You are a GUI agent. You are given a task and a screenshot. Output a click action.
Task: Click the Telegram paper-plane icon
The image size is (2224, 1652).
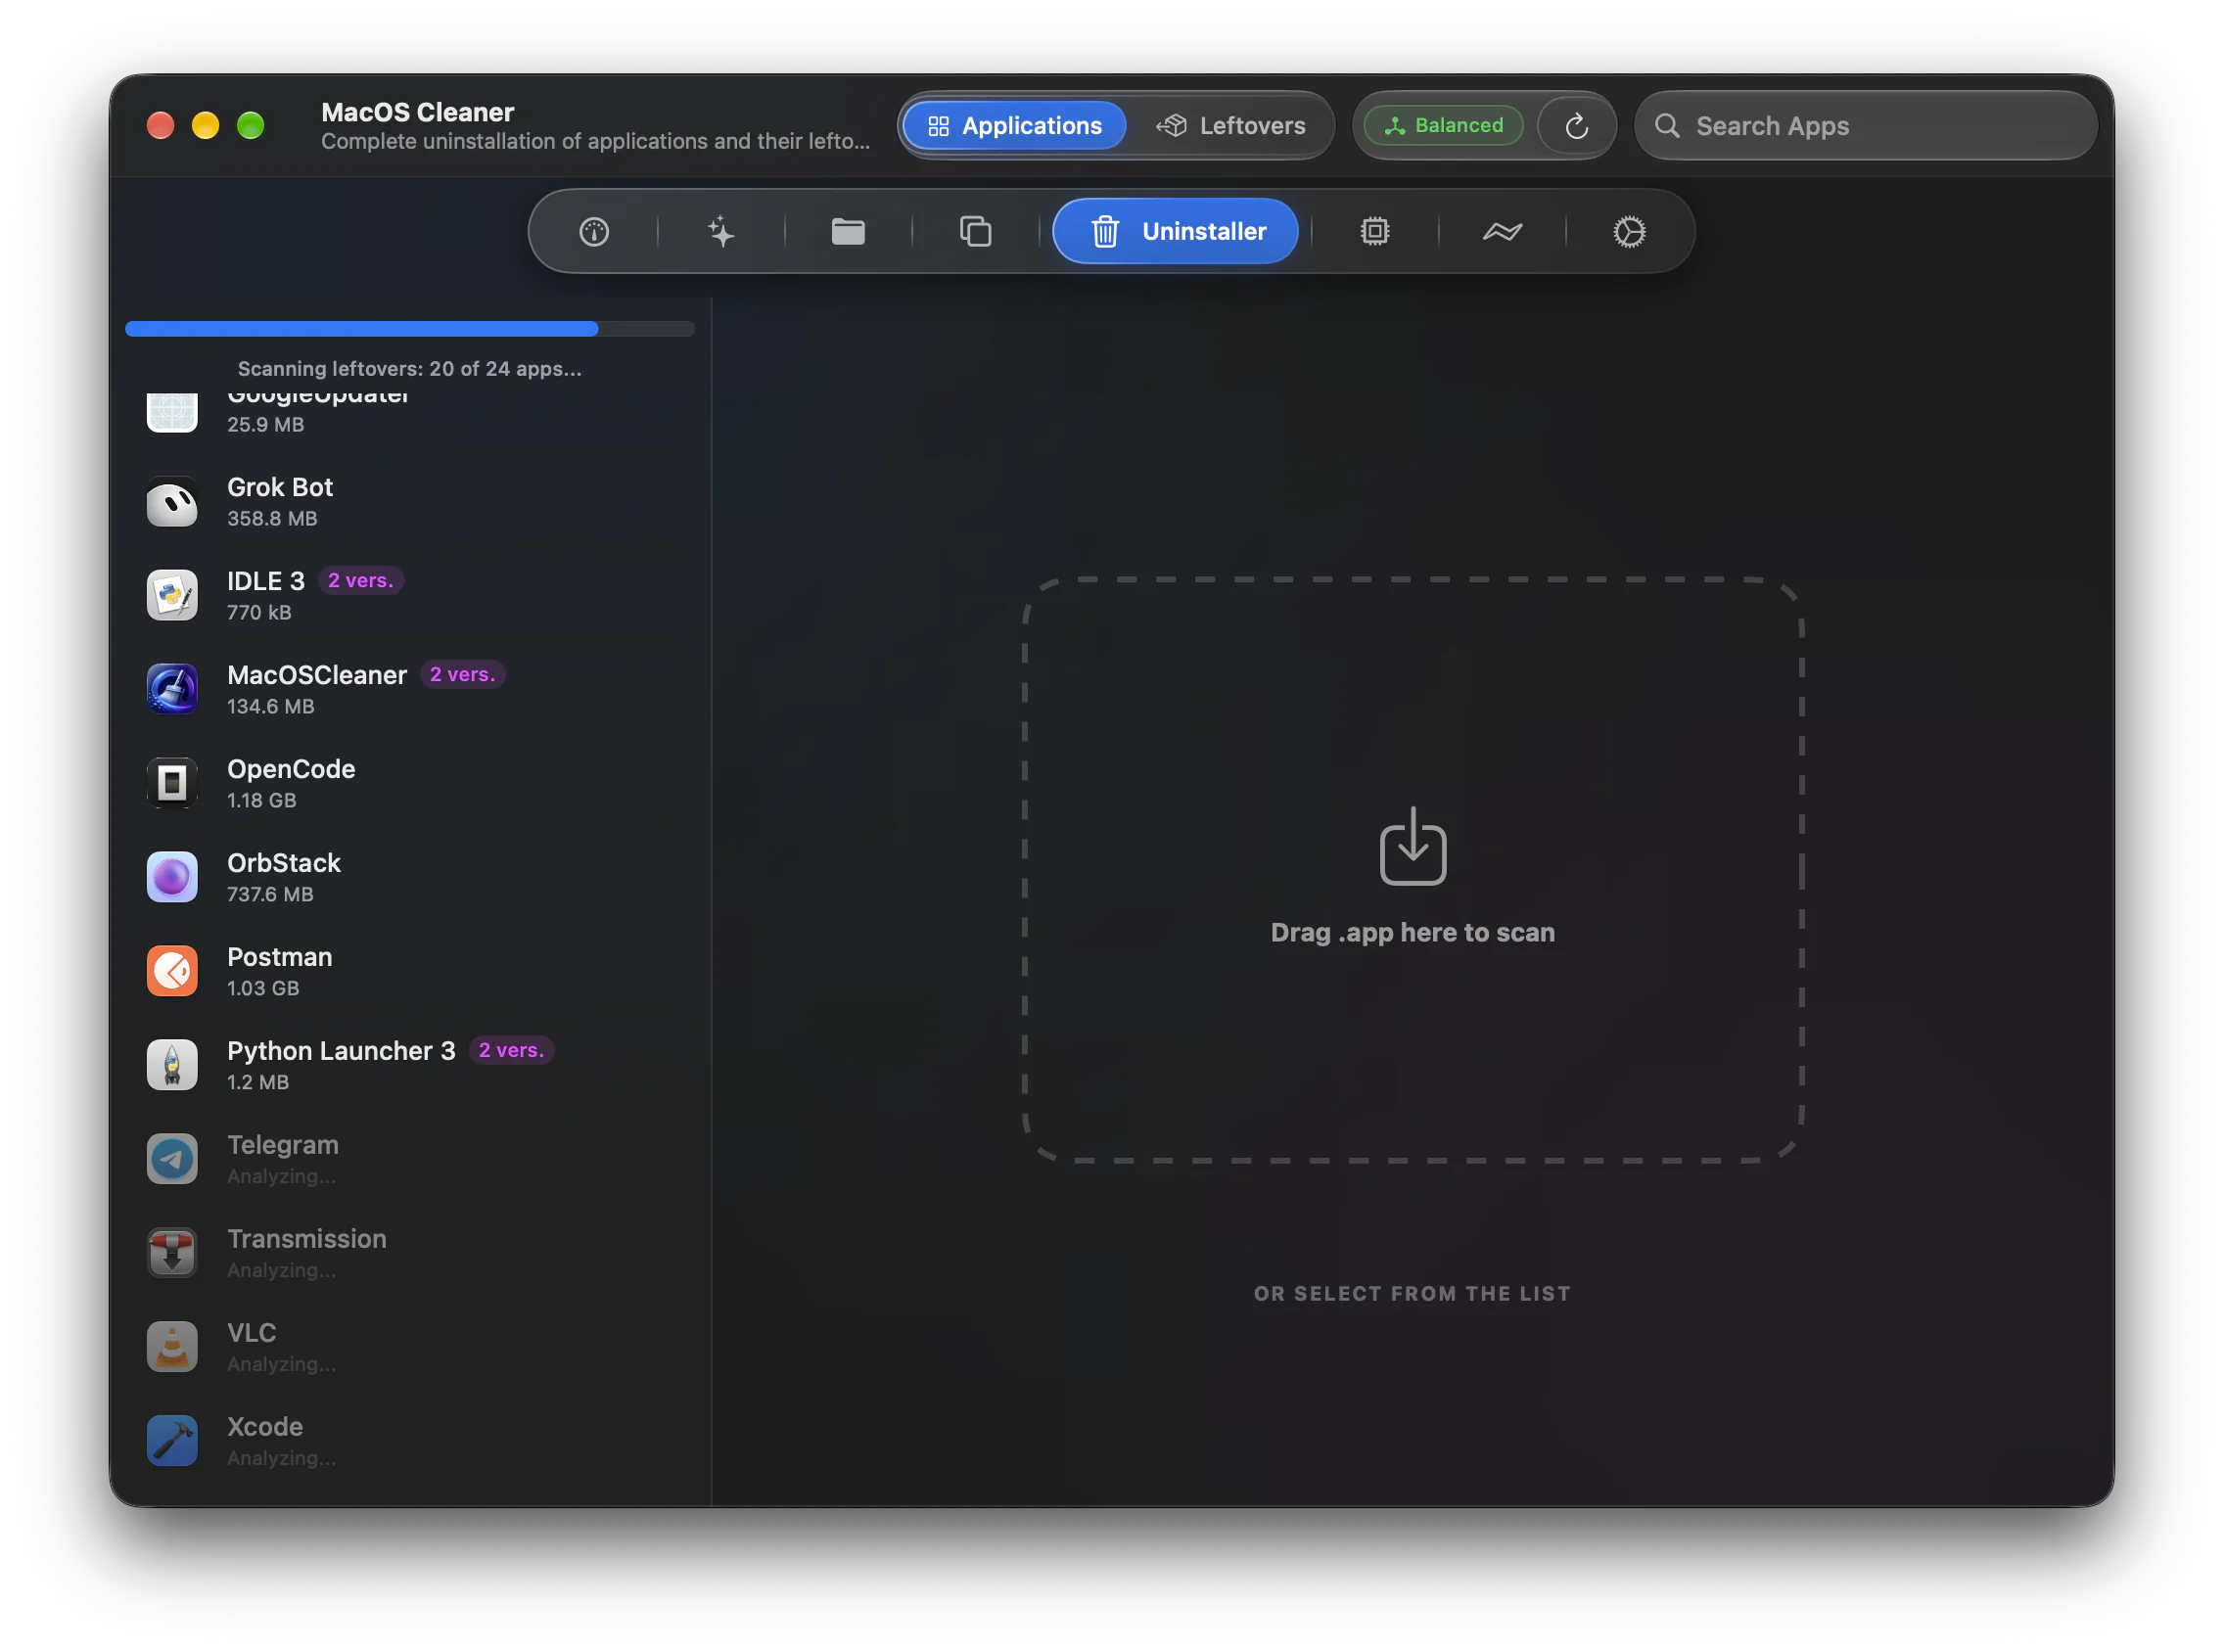[x=172, y=1160]
